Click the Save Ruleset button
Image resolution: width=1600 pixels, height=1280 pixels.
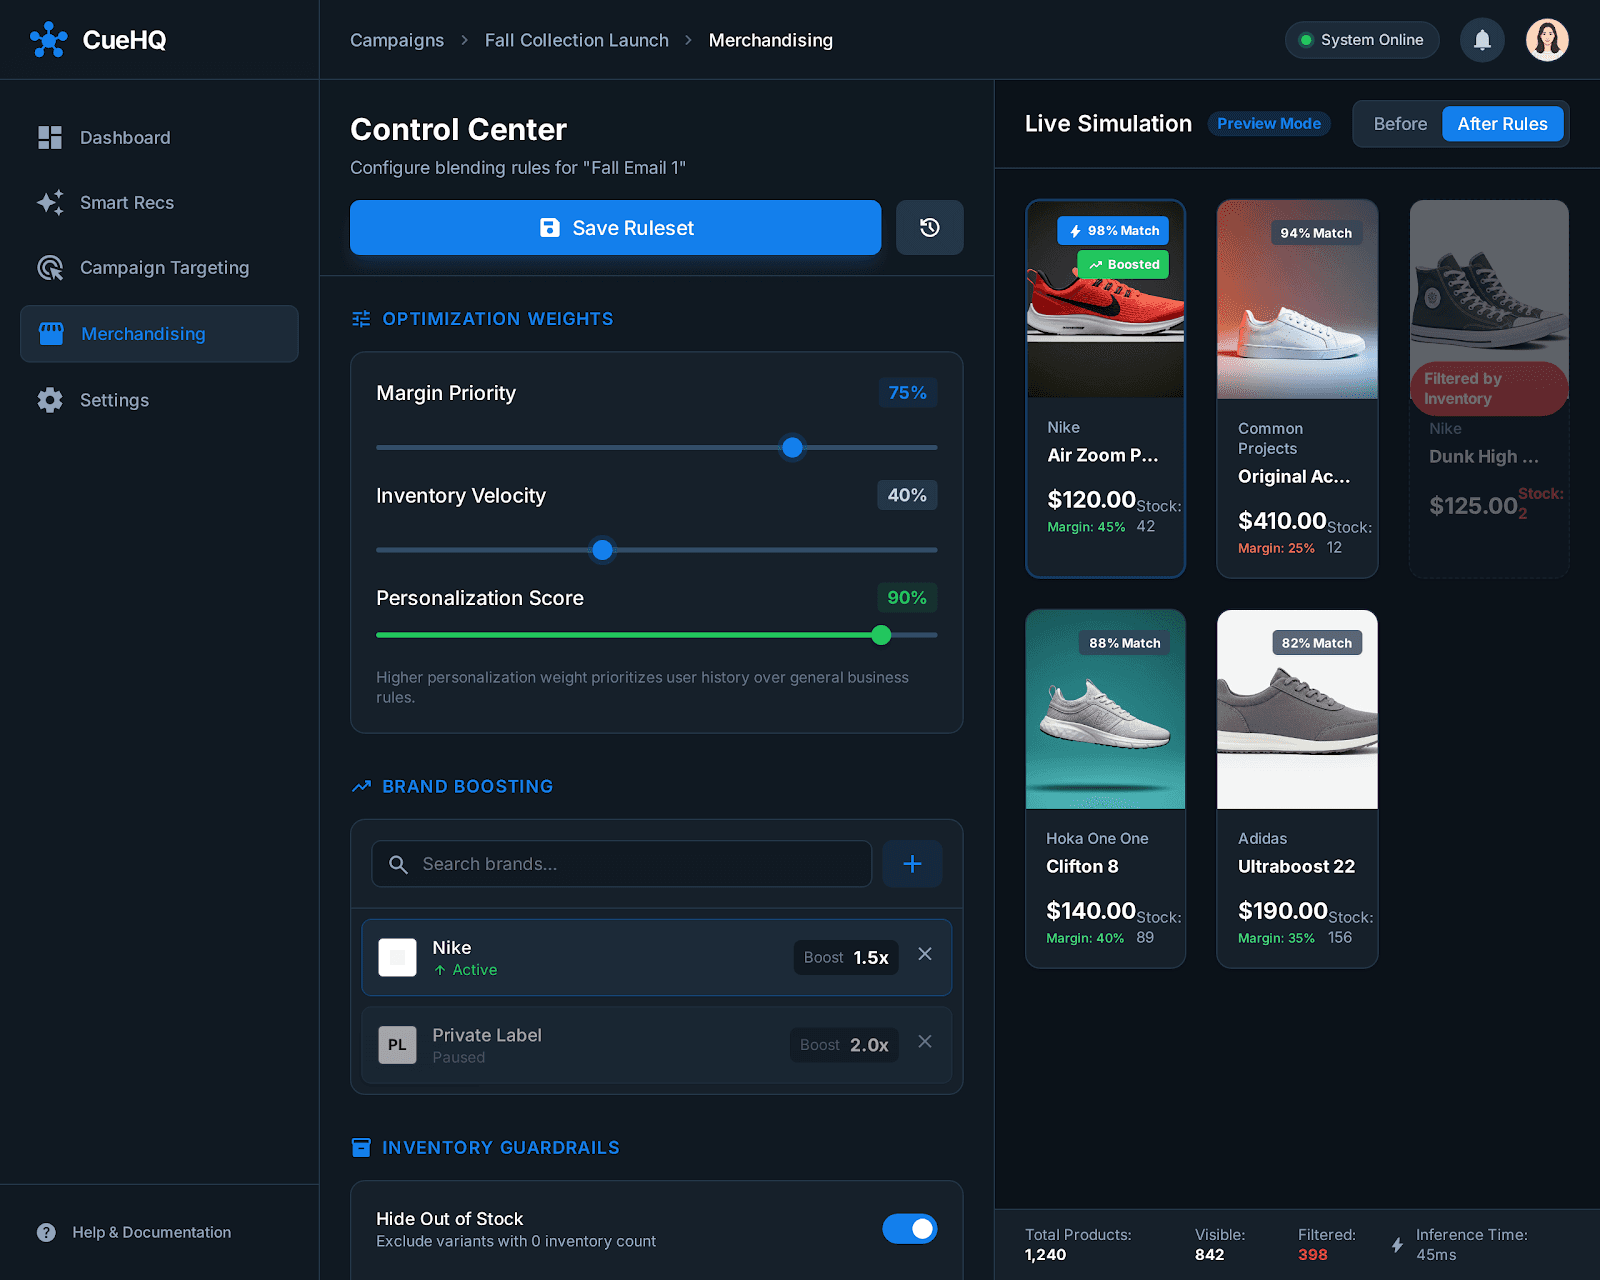point(615,227)
